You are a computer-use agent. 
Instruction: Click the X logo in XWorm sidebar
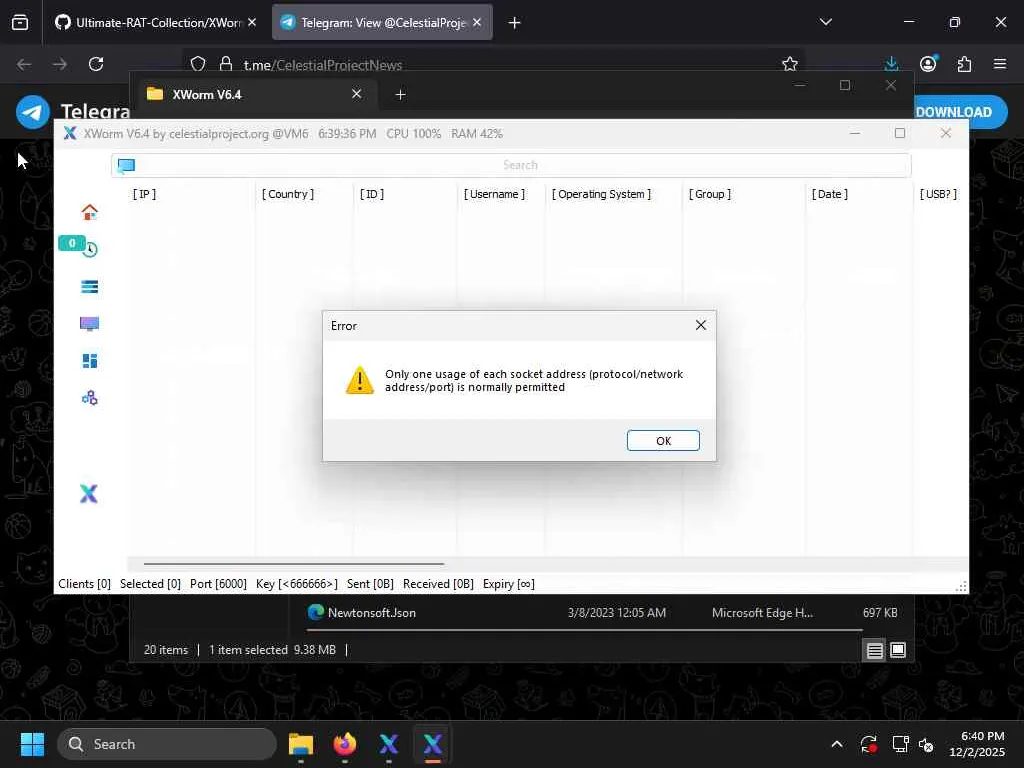(89, 494)
